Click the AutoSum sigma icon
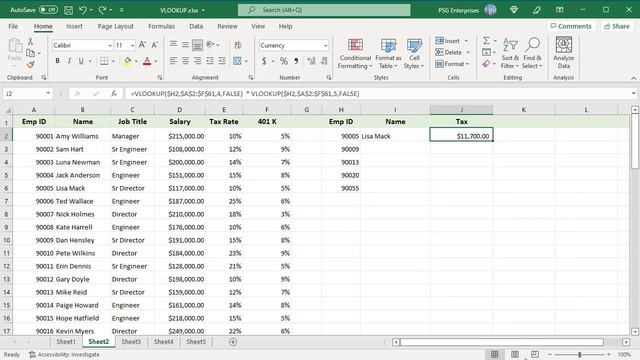The image size is (640, 360). click(487, 41)
